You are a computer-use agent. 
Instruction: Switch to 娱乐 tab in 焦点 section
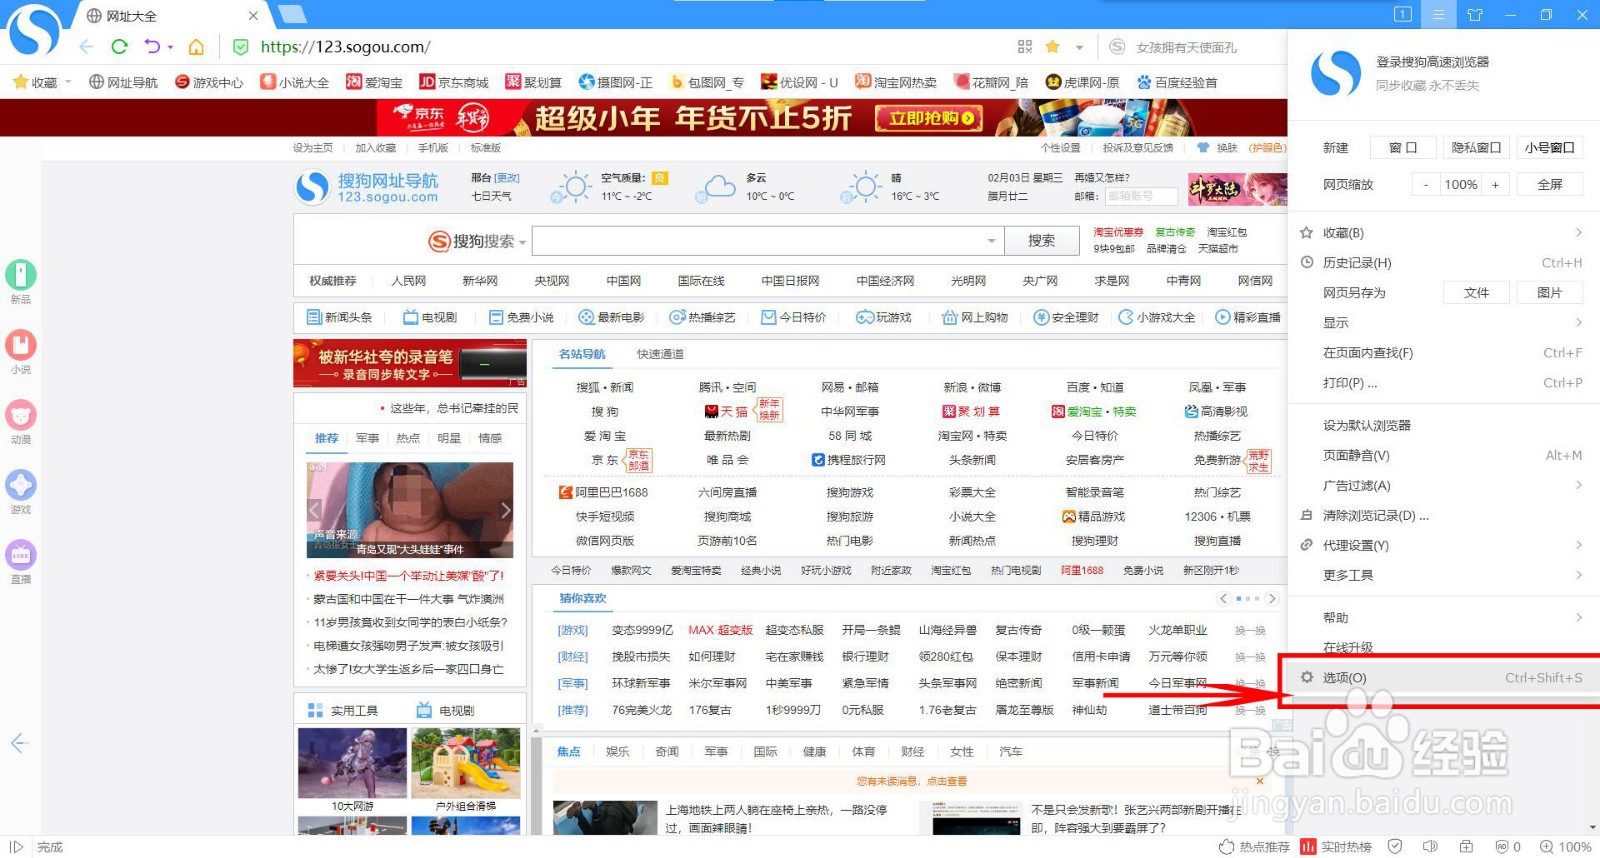click(x=617, y=751)
